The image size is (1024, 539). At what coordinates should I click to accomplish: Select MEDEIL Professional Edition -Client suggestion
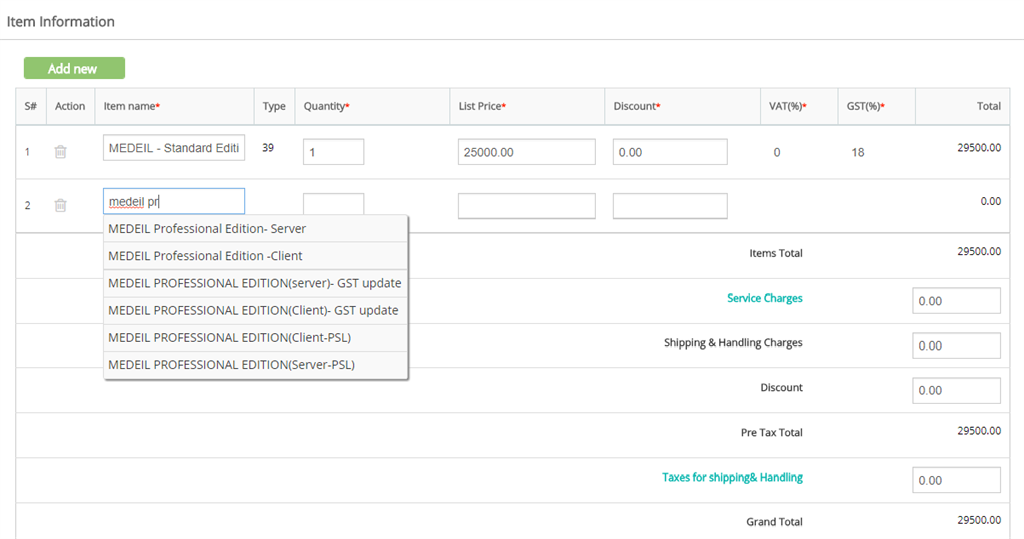click(255, 256)
